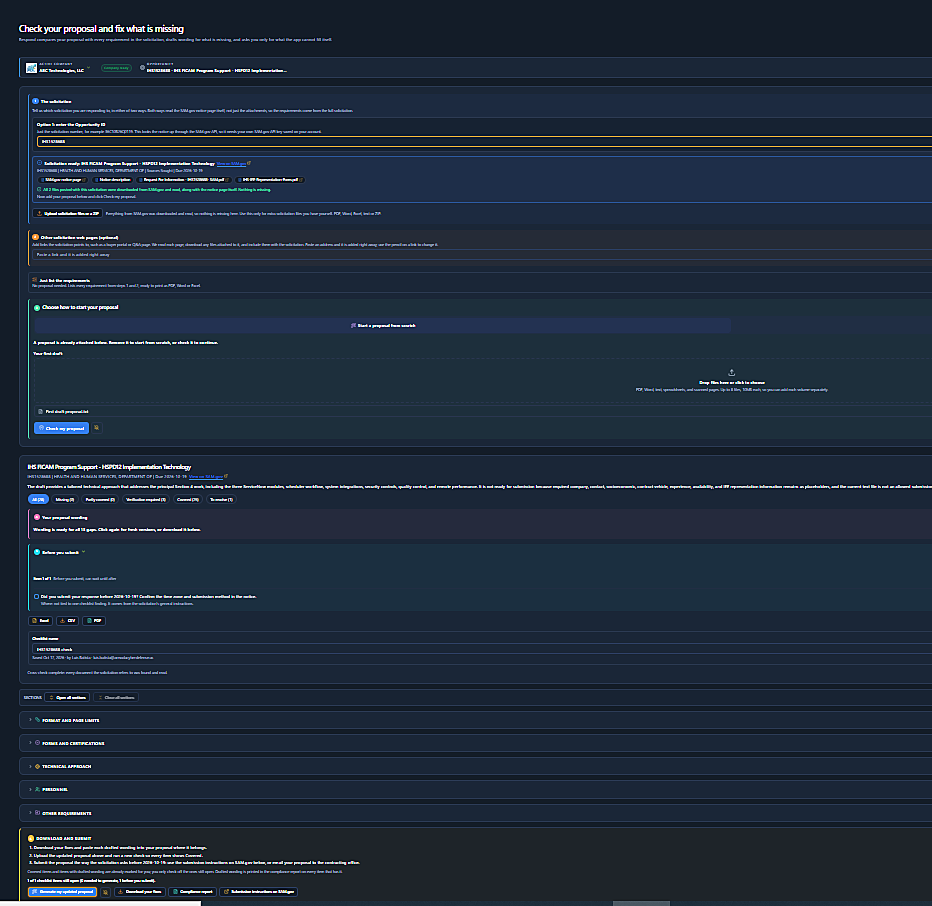The height and width of the screenshot is (906, 932).
Task: Click the step 2 other web pages badge
Action: coord(35,237)
